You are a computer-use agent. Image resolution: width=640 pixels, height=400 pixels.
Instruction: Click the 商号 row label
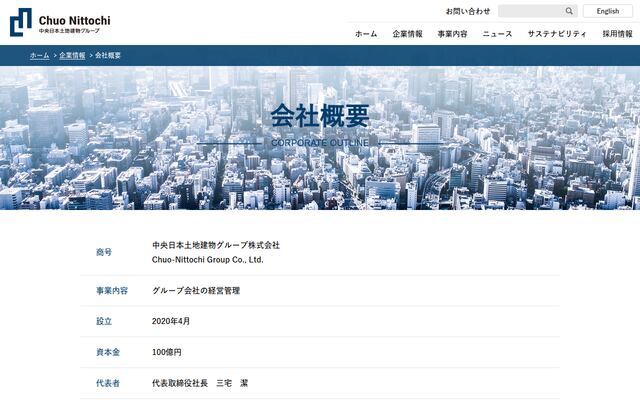104,252
